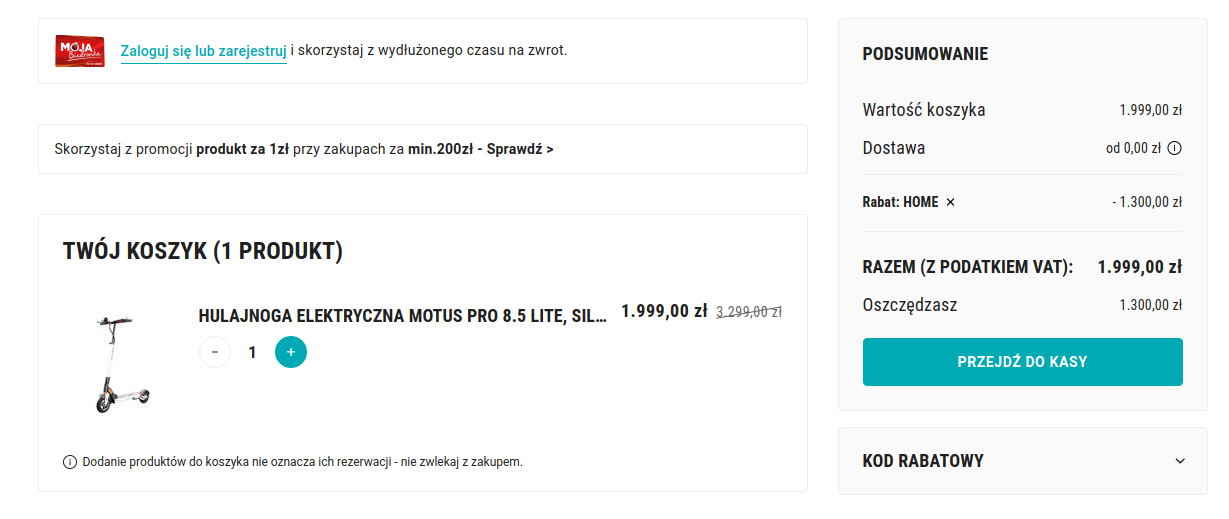This screenshot has height=519, width=1229.
Task: Expand the Kod rabatowy chevron
Action: [x=1180, y=461]
